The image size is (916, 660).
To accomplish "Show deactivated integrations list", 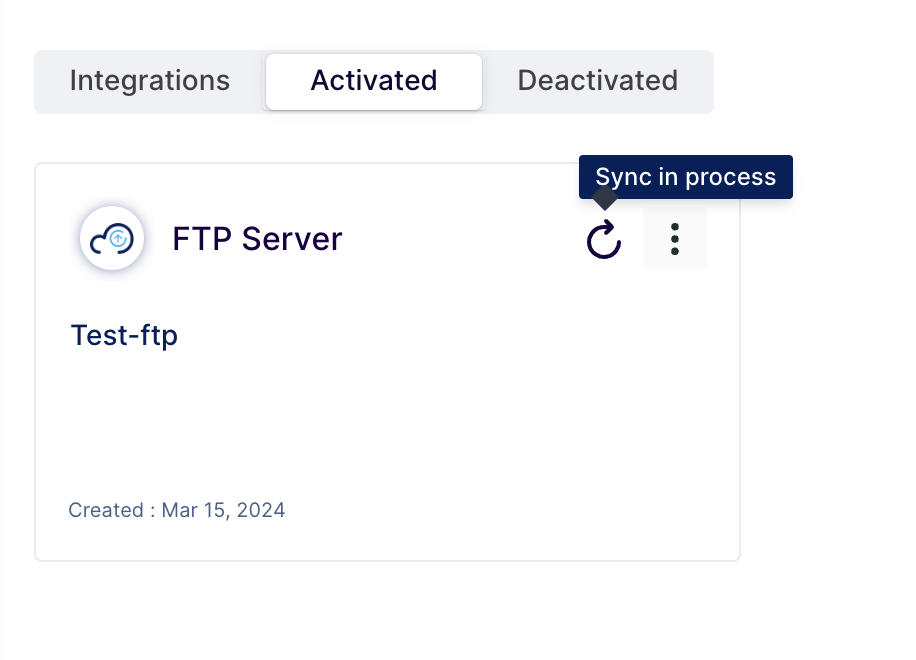I will coord(598,81).
